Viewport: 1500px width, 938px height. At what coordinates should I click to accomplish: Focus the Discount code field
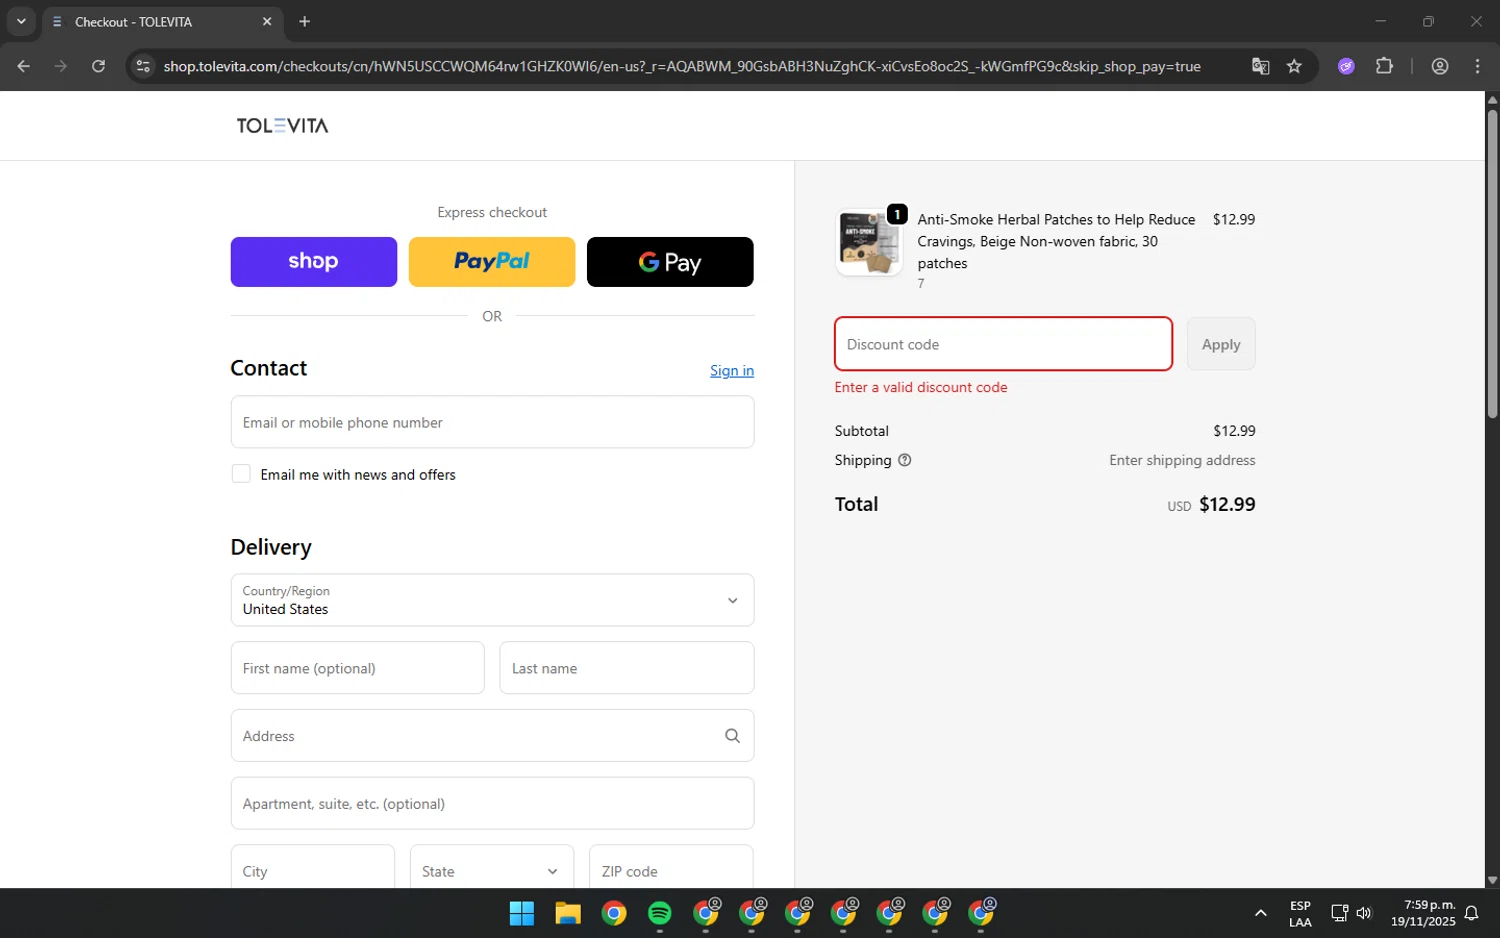(1003, 344)
